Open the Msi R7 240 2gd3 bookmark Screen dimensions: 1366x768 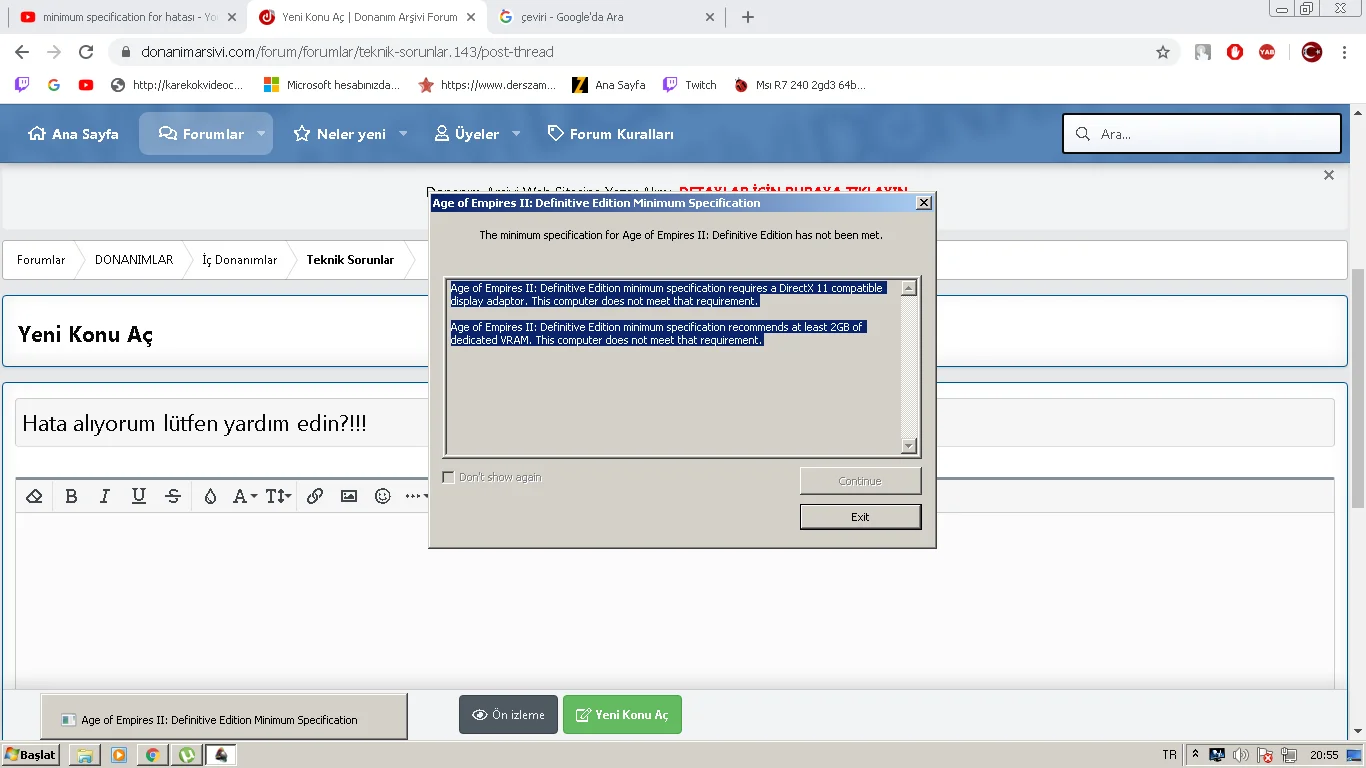point(800,85)
